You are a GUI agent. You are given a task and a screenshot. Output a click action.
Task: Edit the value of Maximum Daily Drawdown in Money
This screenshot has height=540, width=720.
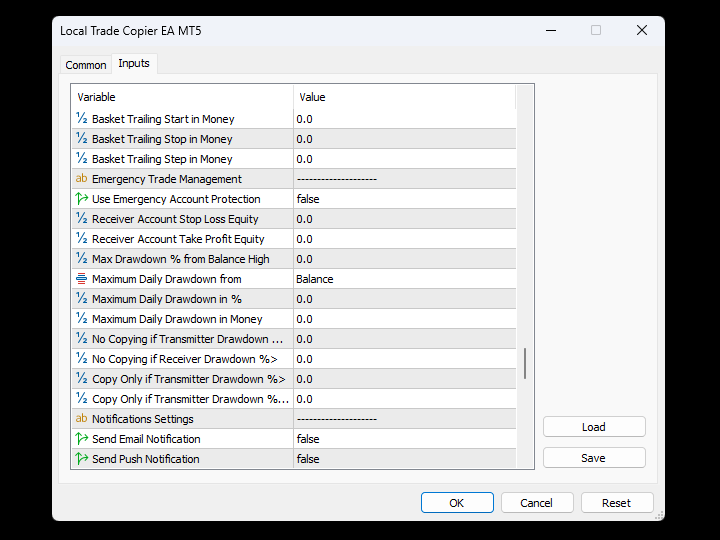(x=405, y=319)
